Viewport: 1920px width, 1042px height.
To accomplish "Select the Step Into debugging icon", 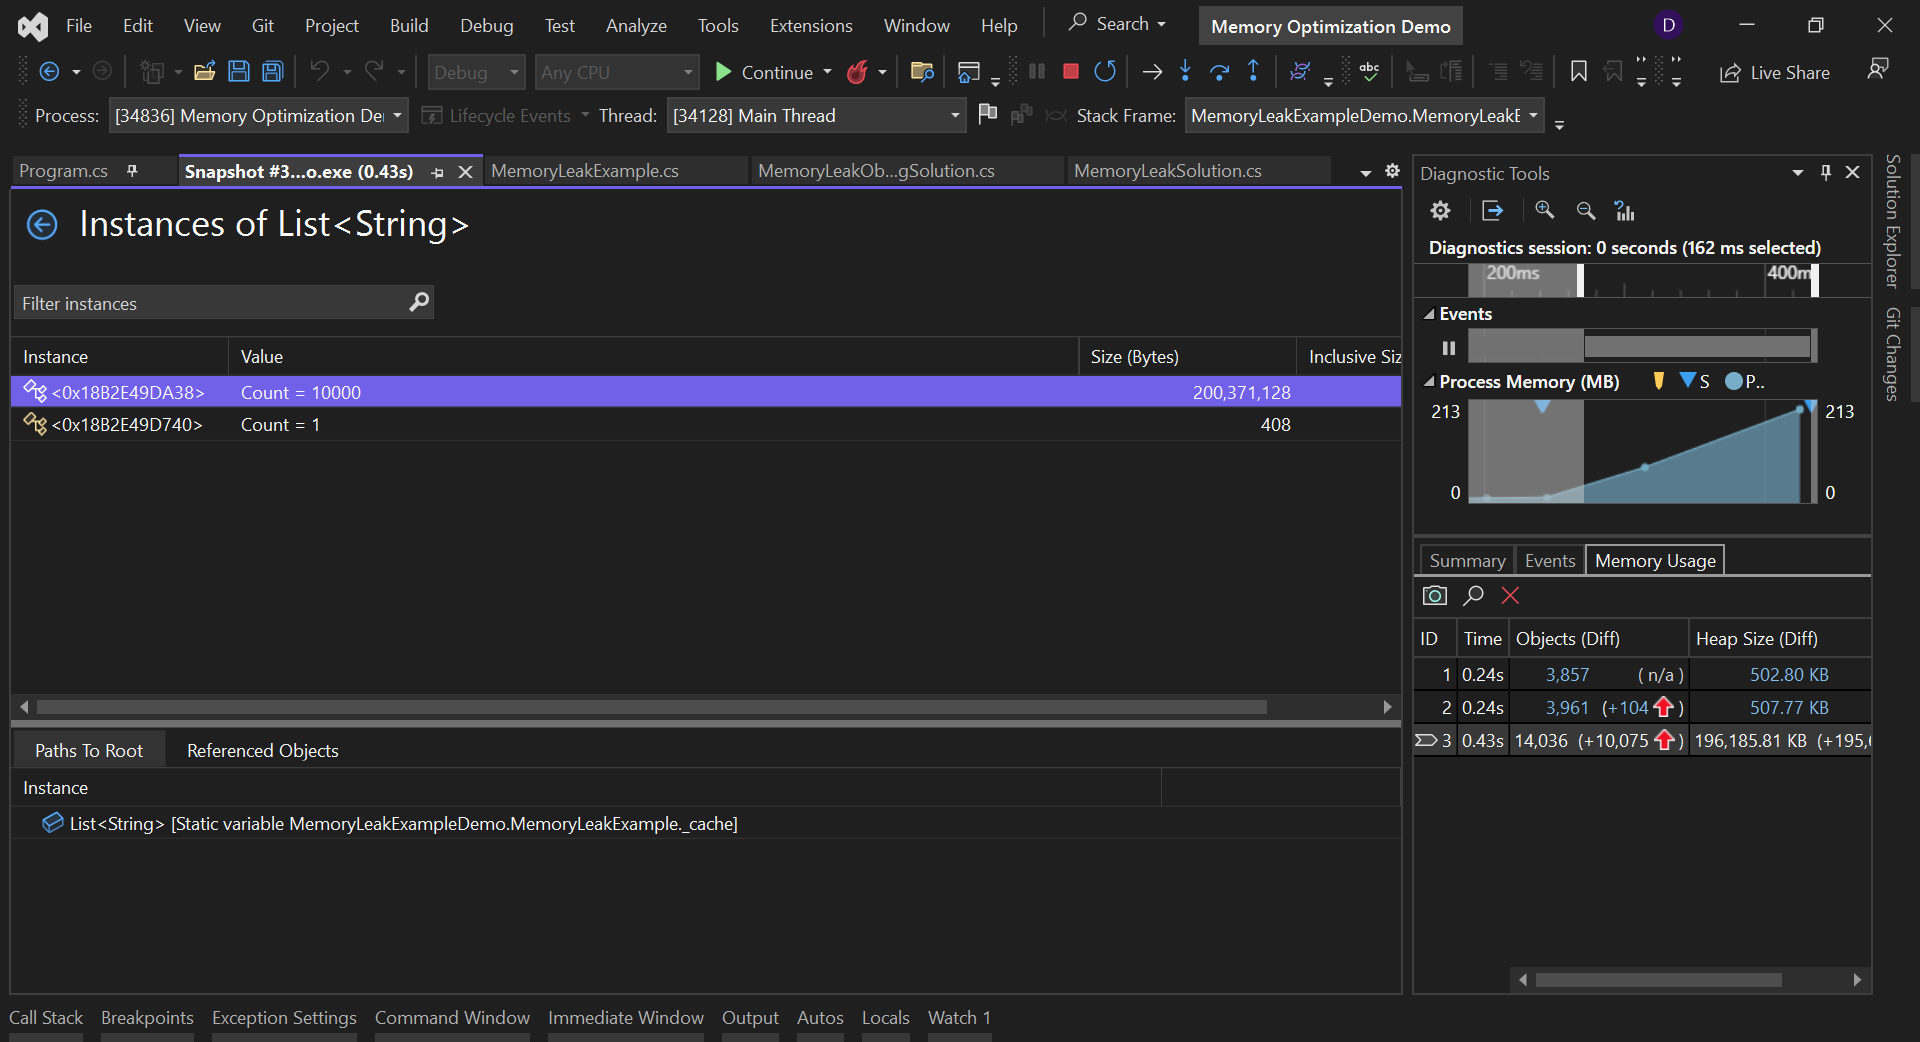I will pos(1185,71).
